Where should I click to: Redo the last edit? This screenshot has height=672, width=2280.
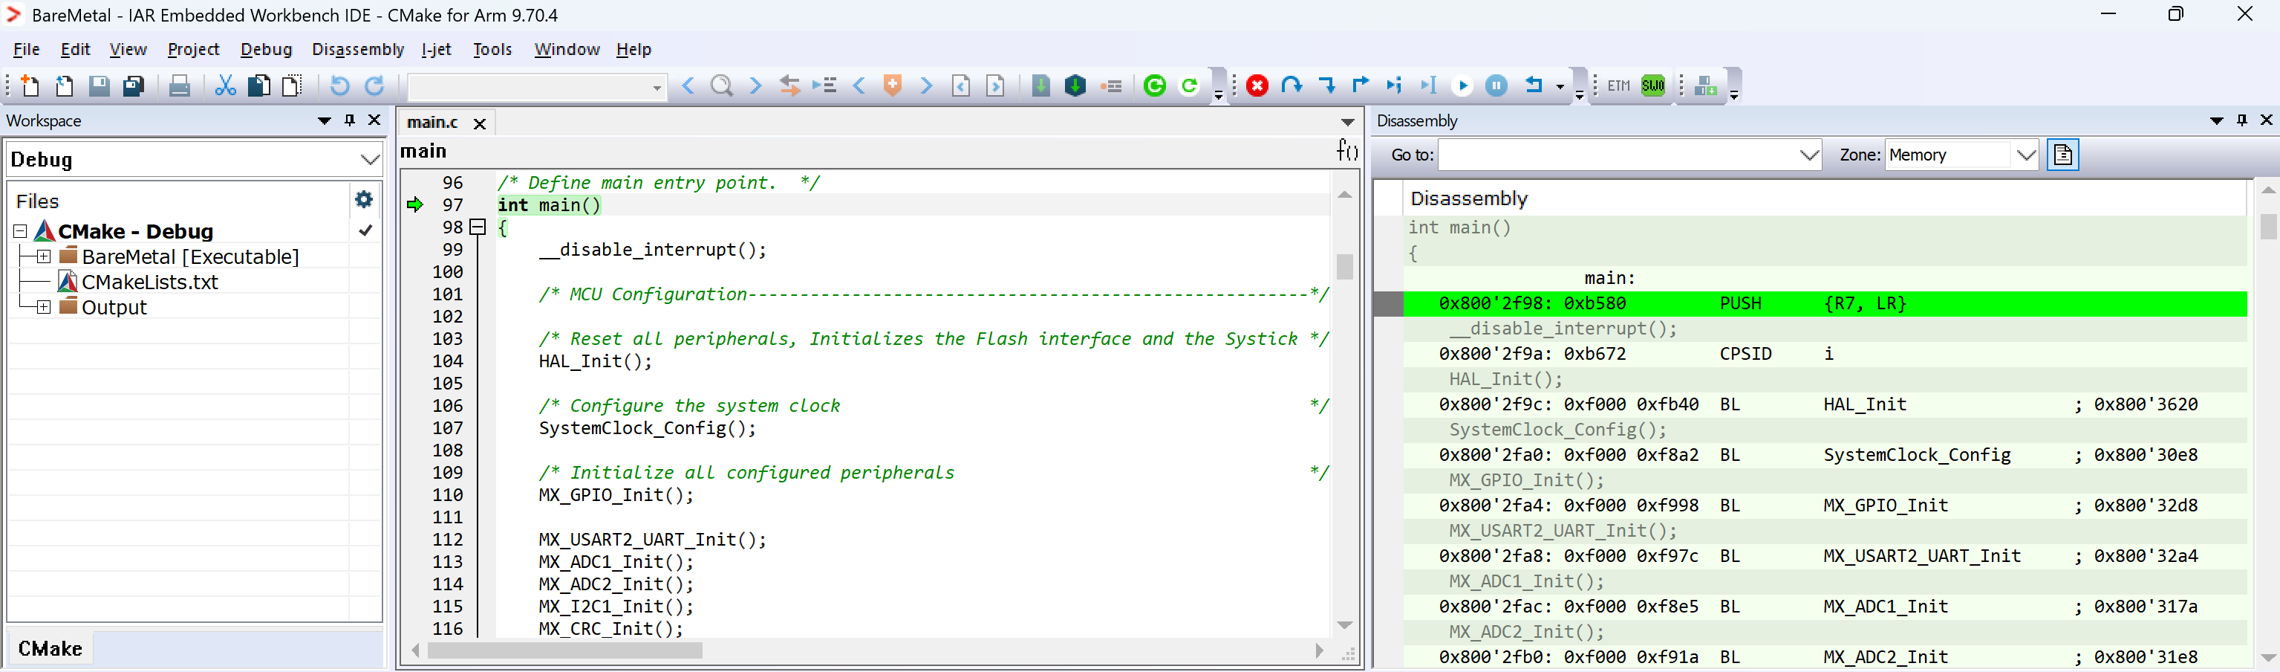(x=375, y=86)
